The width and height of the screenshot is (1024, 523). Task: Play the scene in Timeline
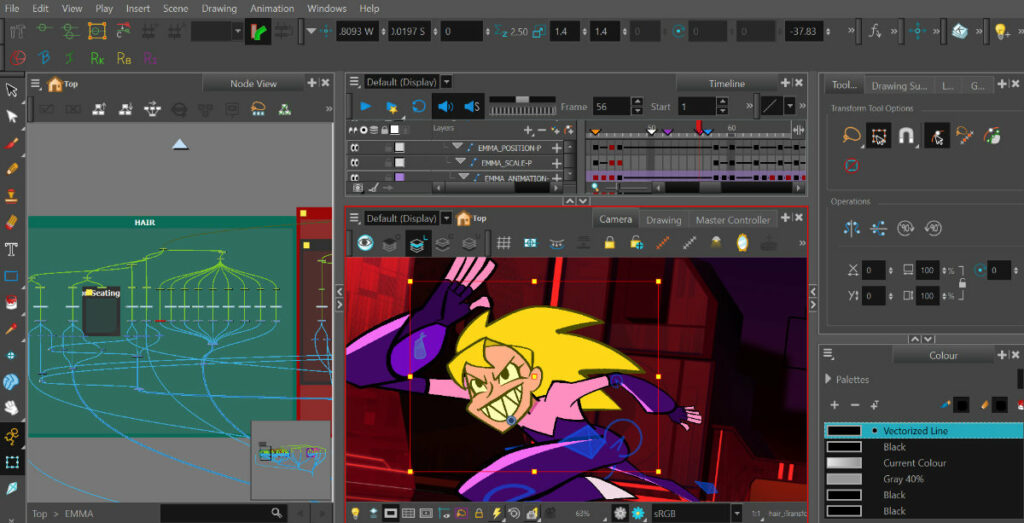pyautogui.click(x=365, y=106)
